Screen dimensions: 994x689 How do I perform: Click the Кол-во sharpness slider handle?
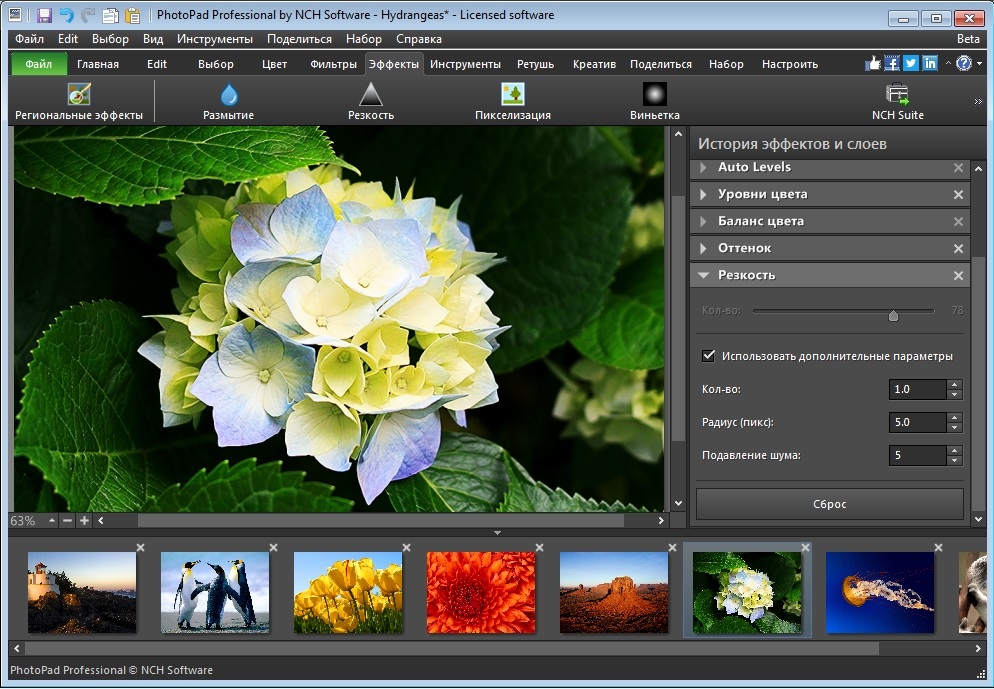(893, 315)
